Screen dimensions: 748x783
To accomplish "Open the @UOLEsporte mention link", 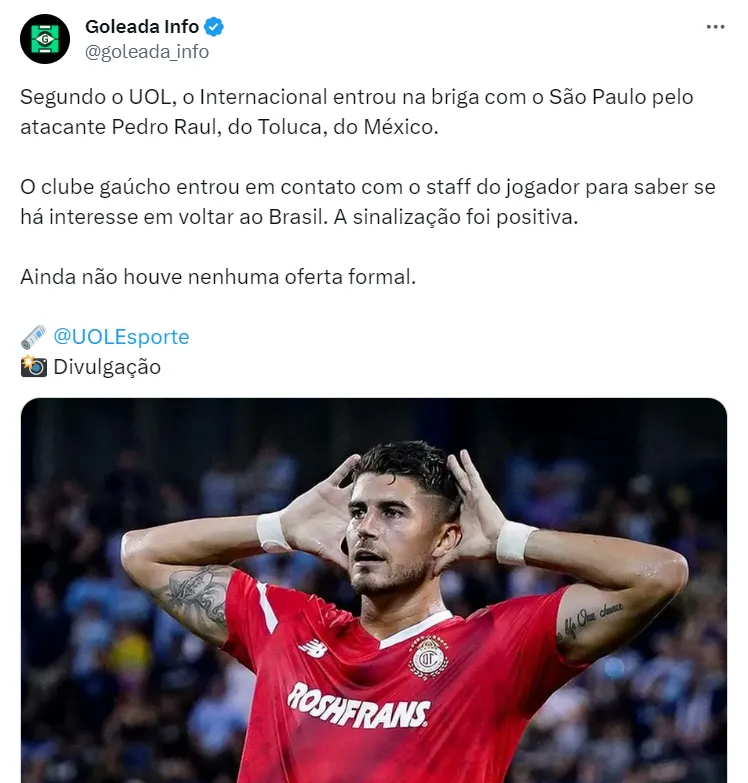I will coord(121,337).
